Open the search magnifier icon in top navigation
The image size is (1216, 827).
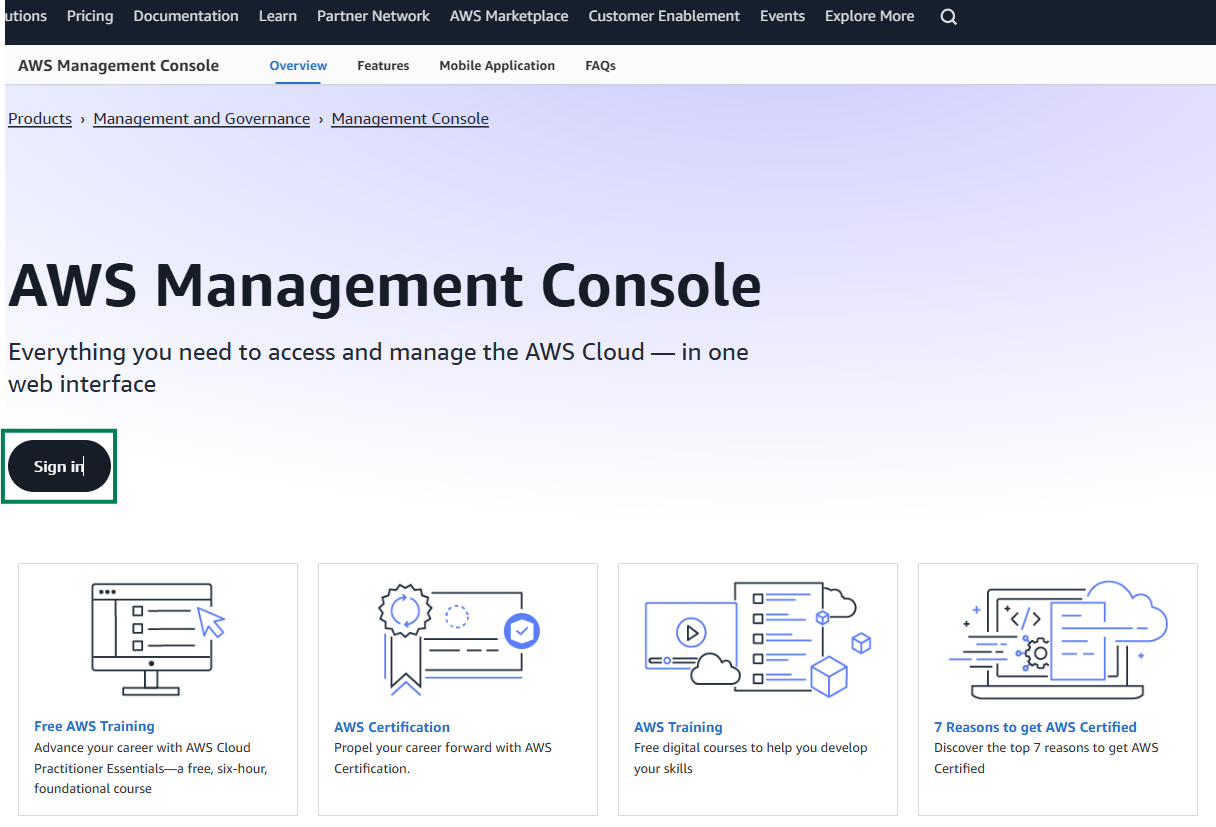click(949, 17)
